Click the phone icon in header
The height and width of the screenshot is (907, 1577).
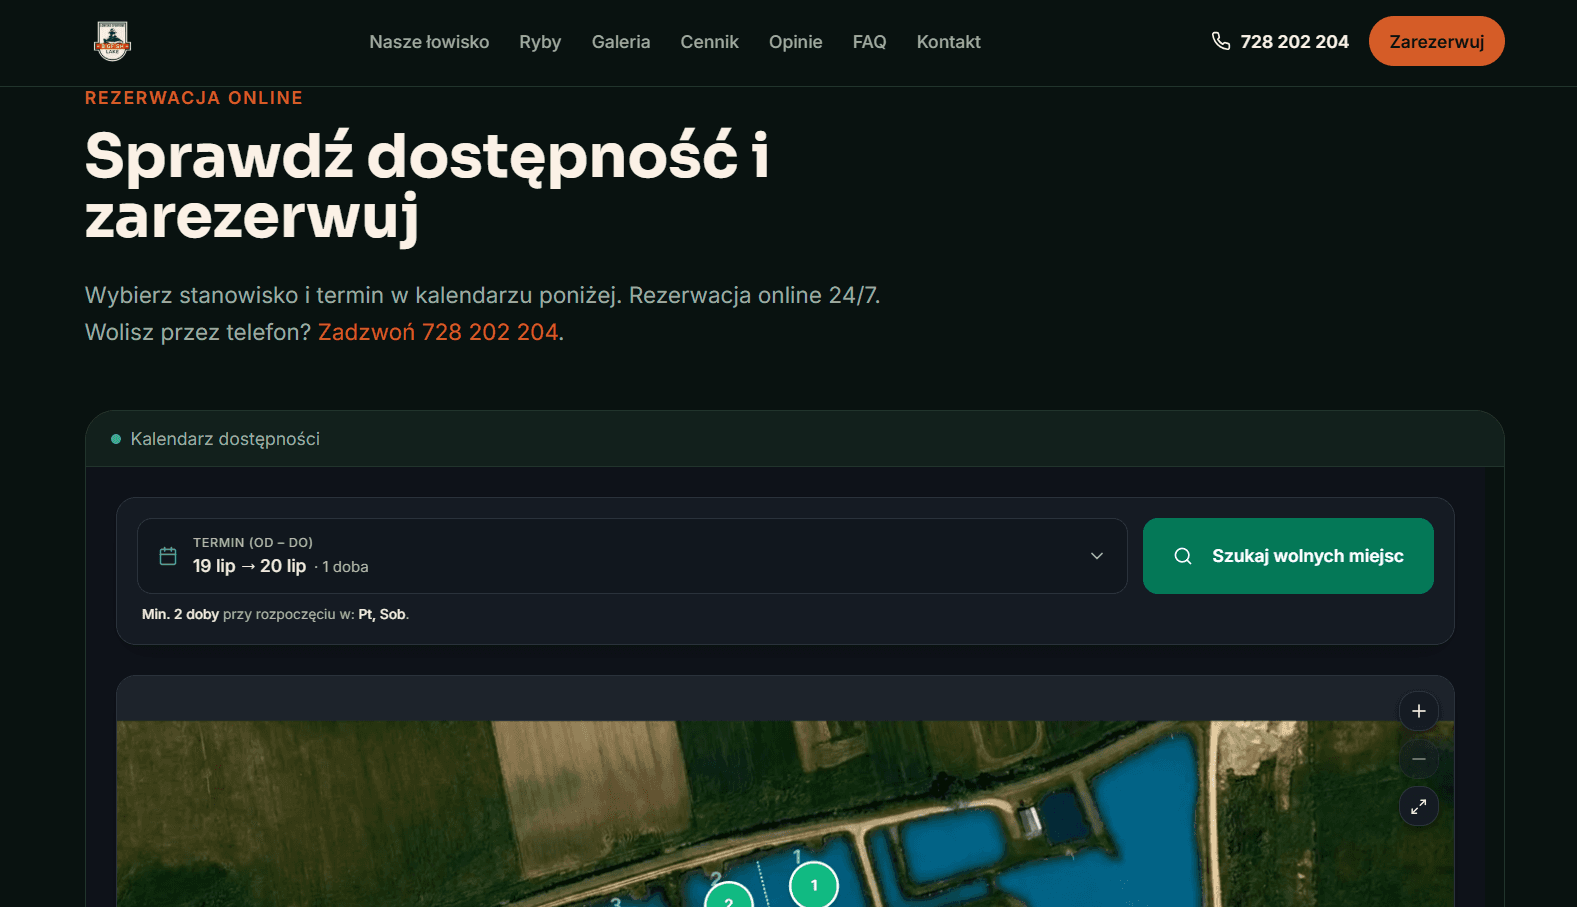(x=1221, y=41)
